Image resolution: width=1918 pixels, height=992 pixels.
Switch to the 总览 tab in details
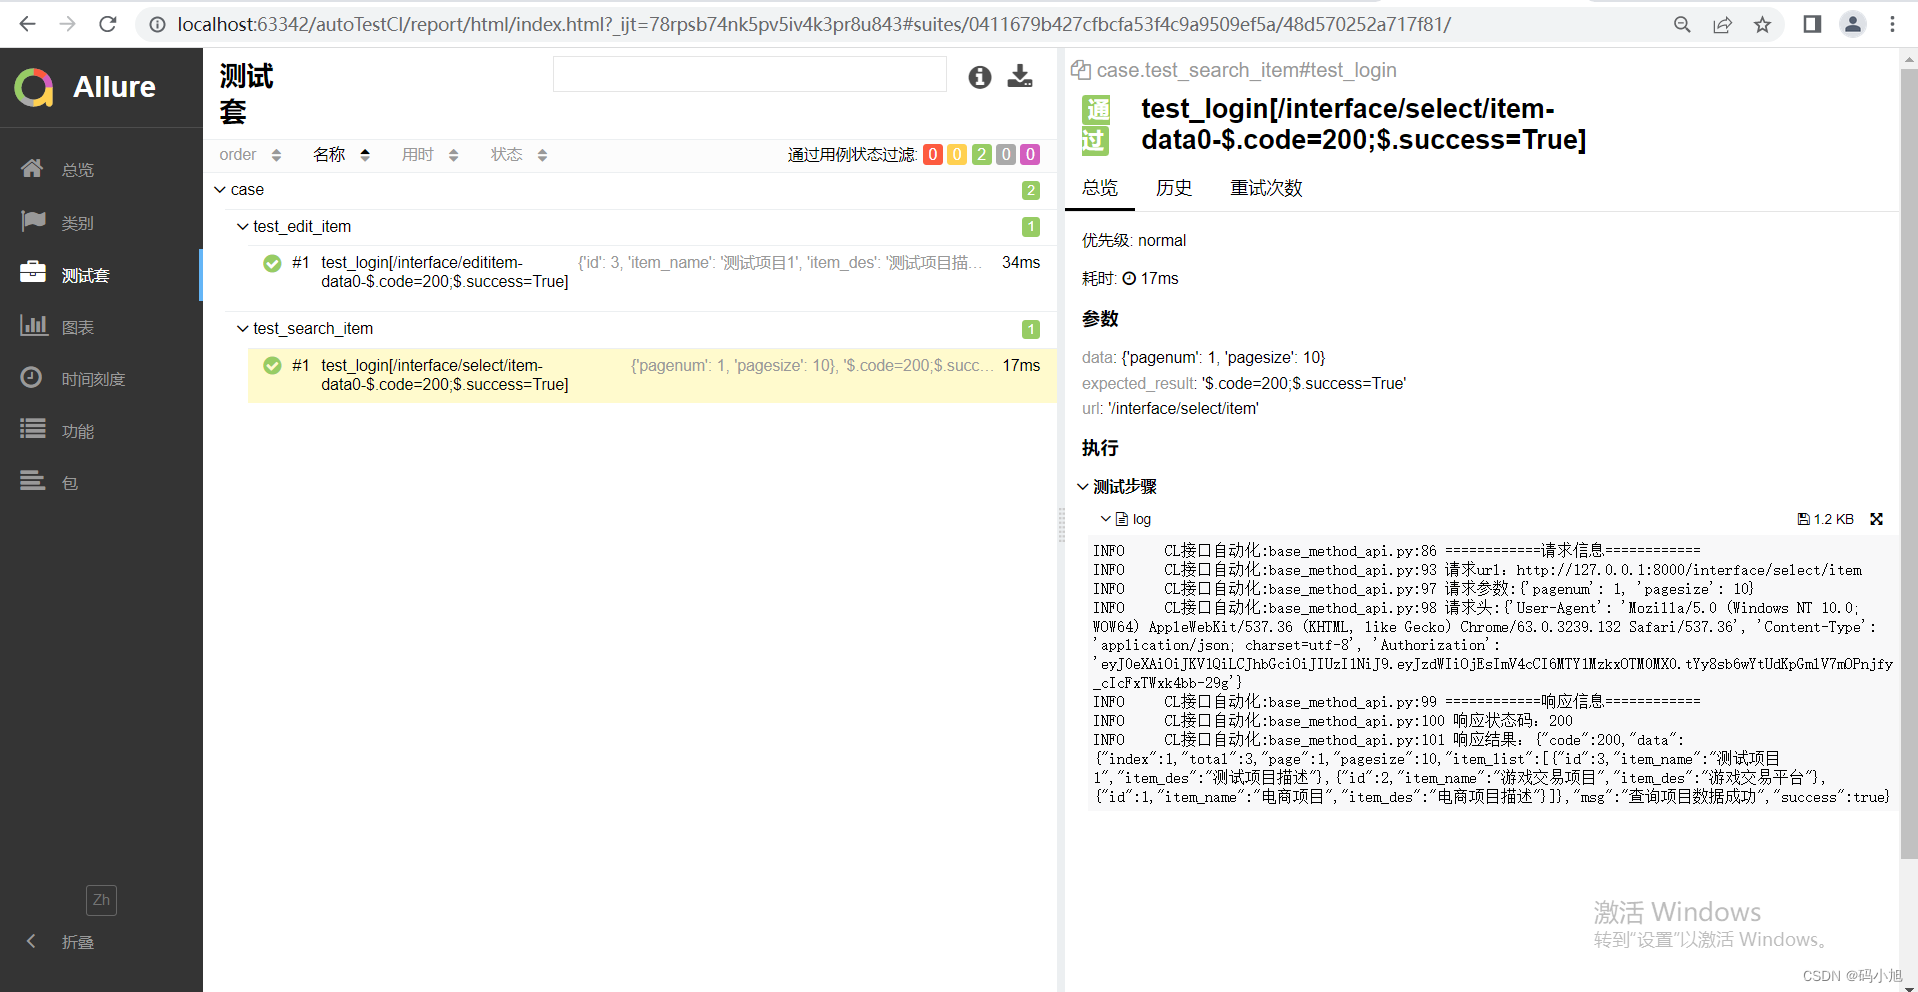[x=1100, y=188]
